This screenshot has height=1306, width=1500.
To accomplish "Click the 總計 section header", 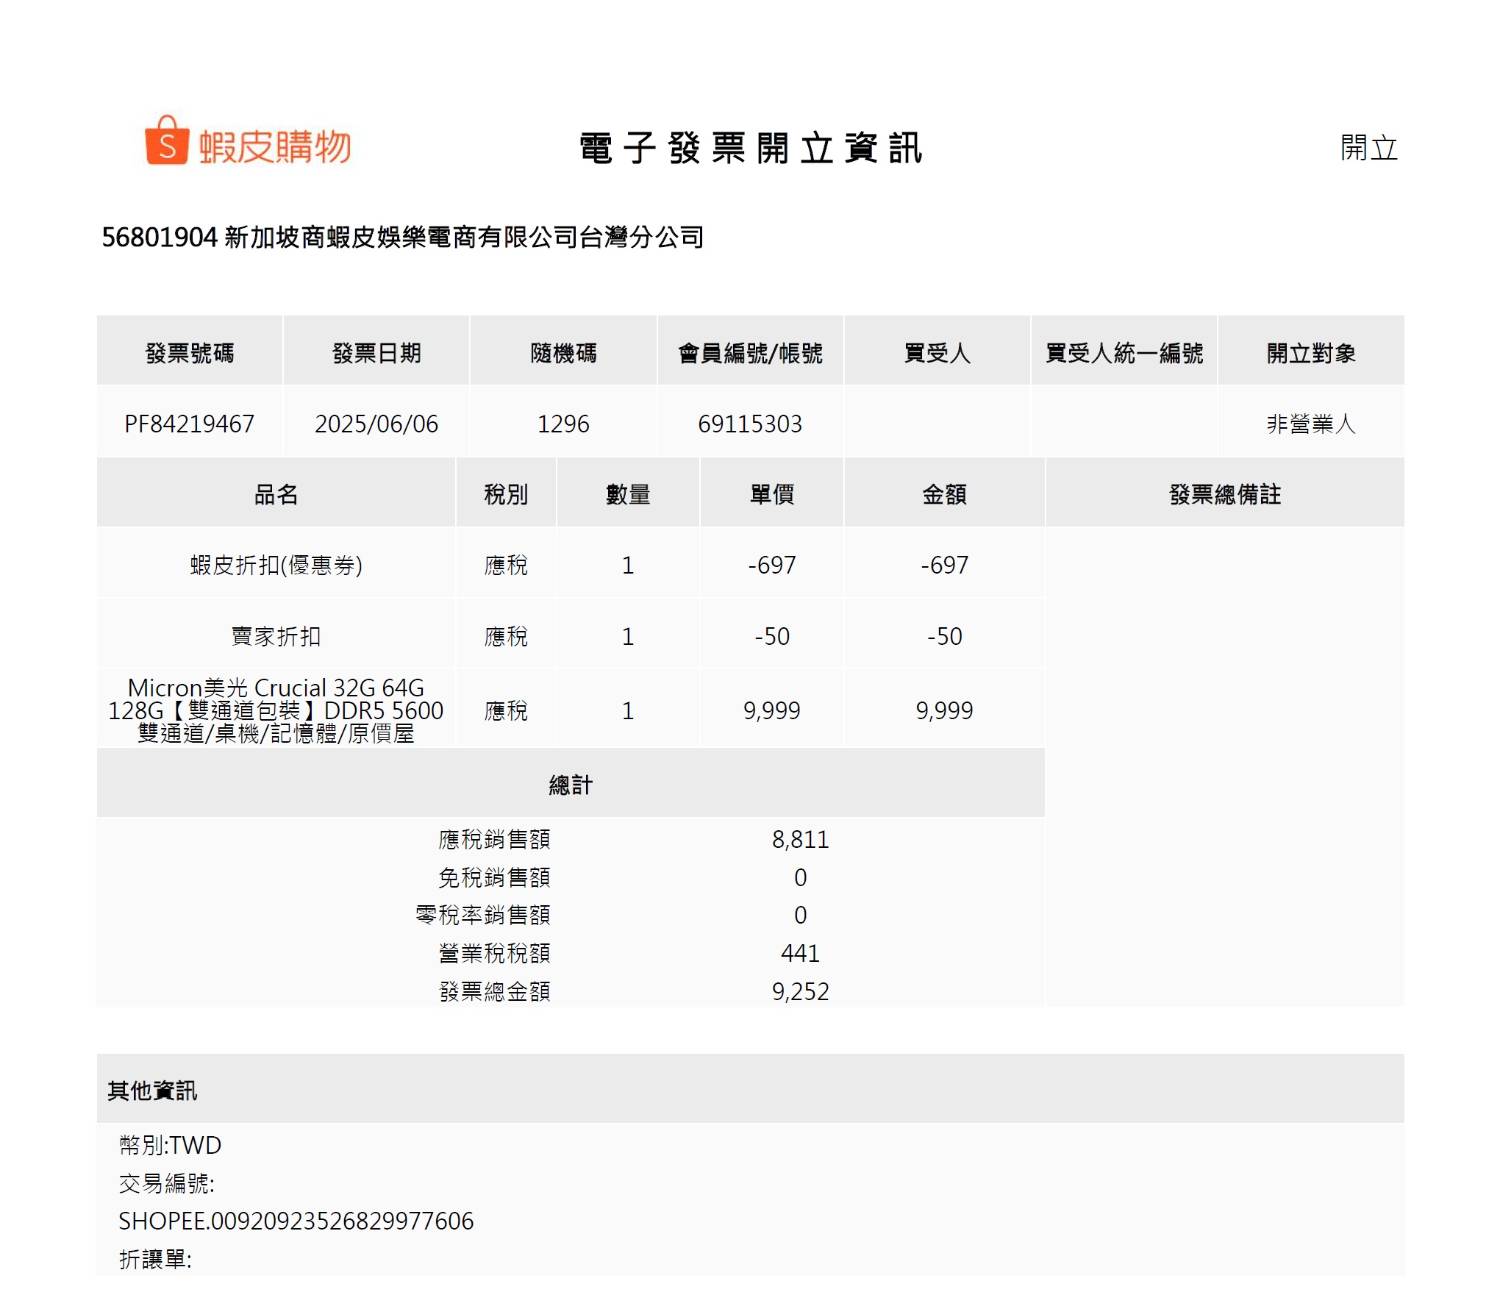I will [571, 785].
